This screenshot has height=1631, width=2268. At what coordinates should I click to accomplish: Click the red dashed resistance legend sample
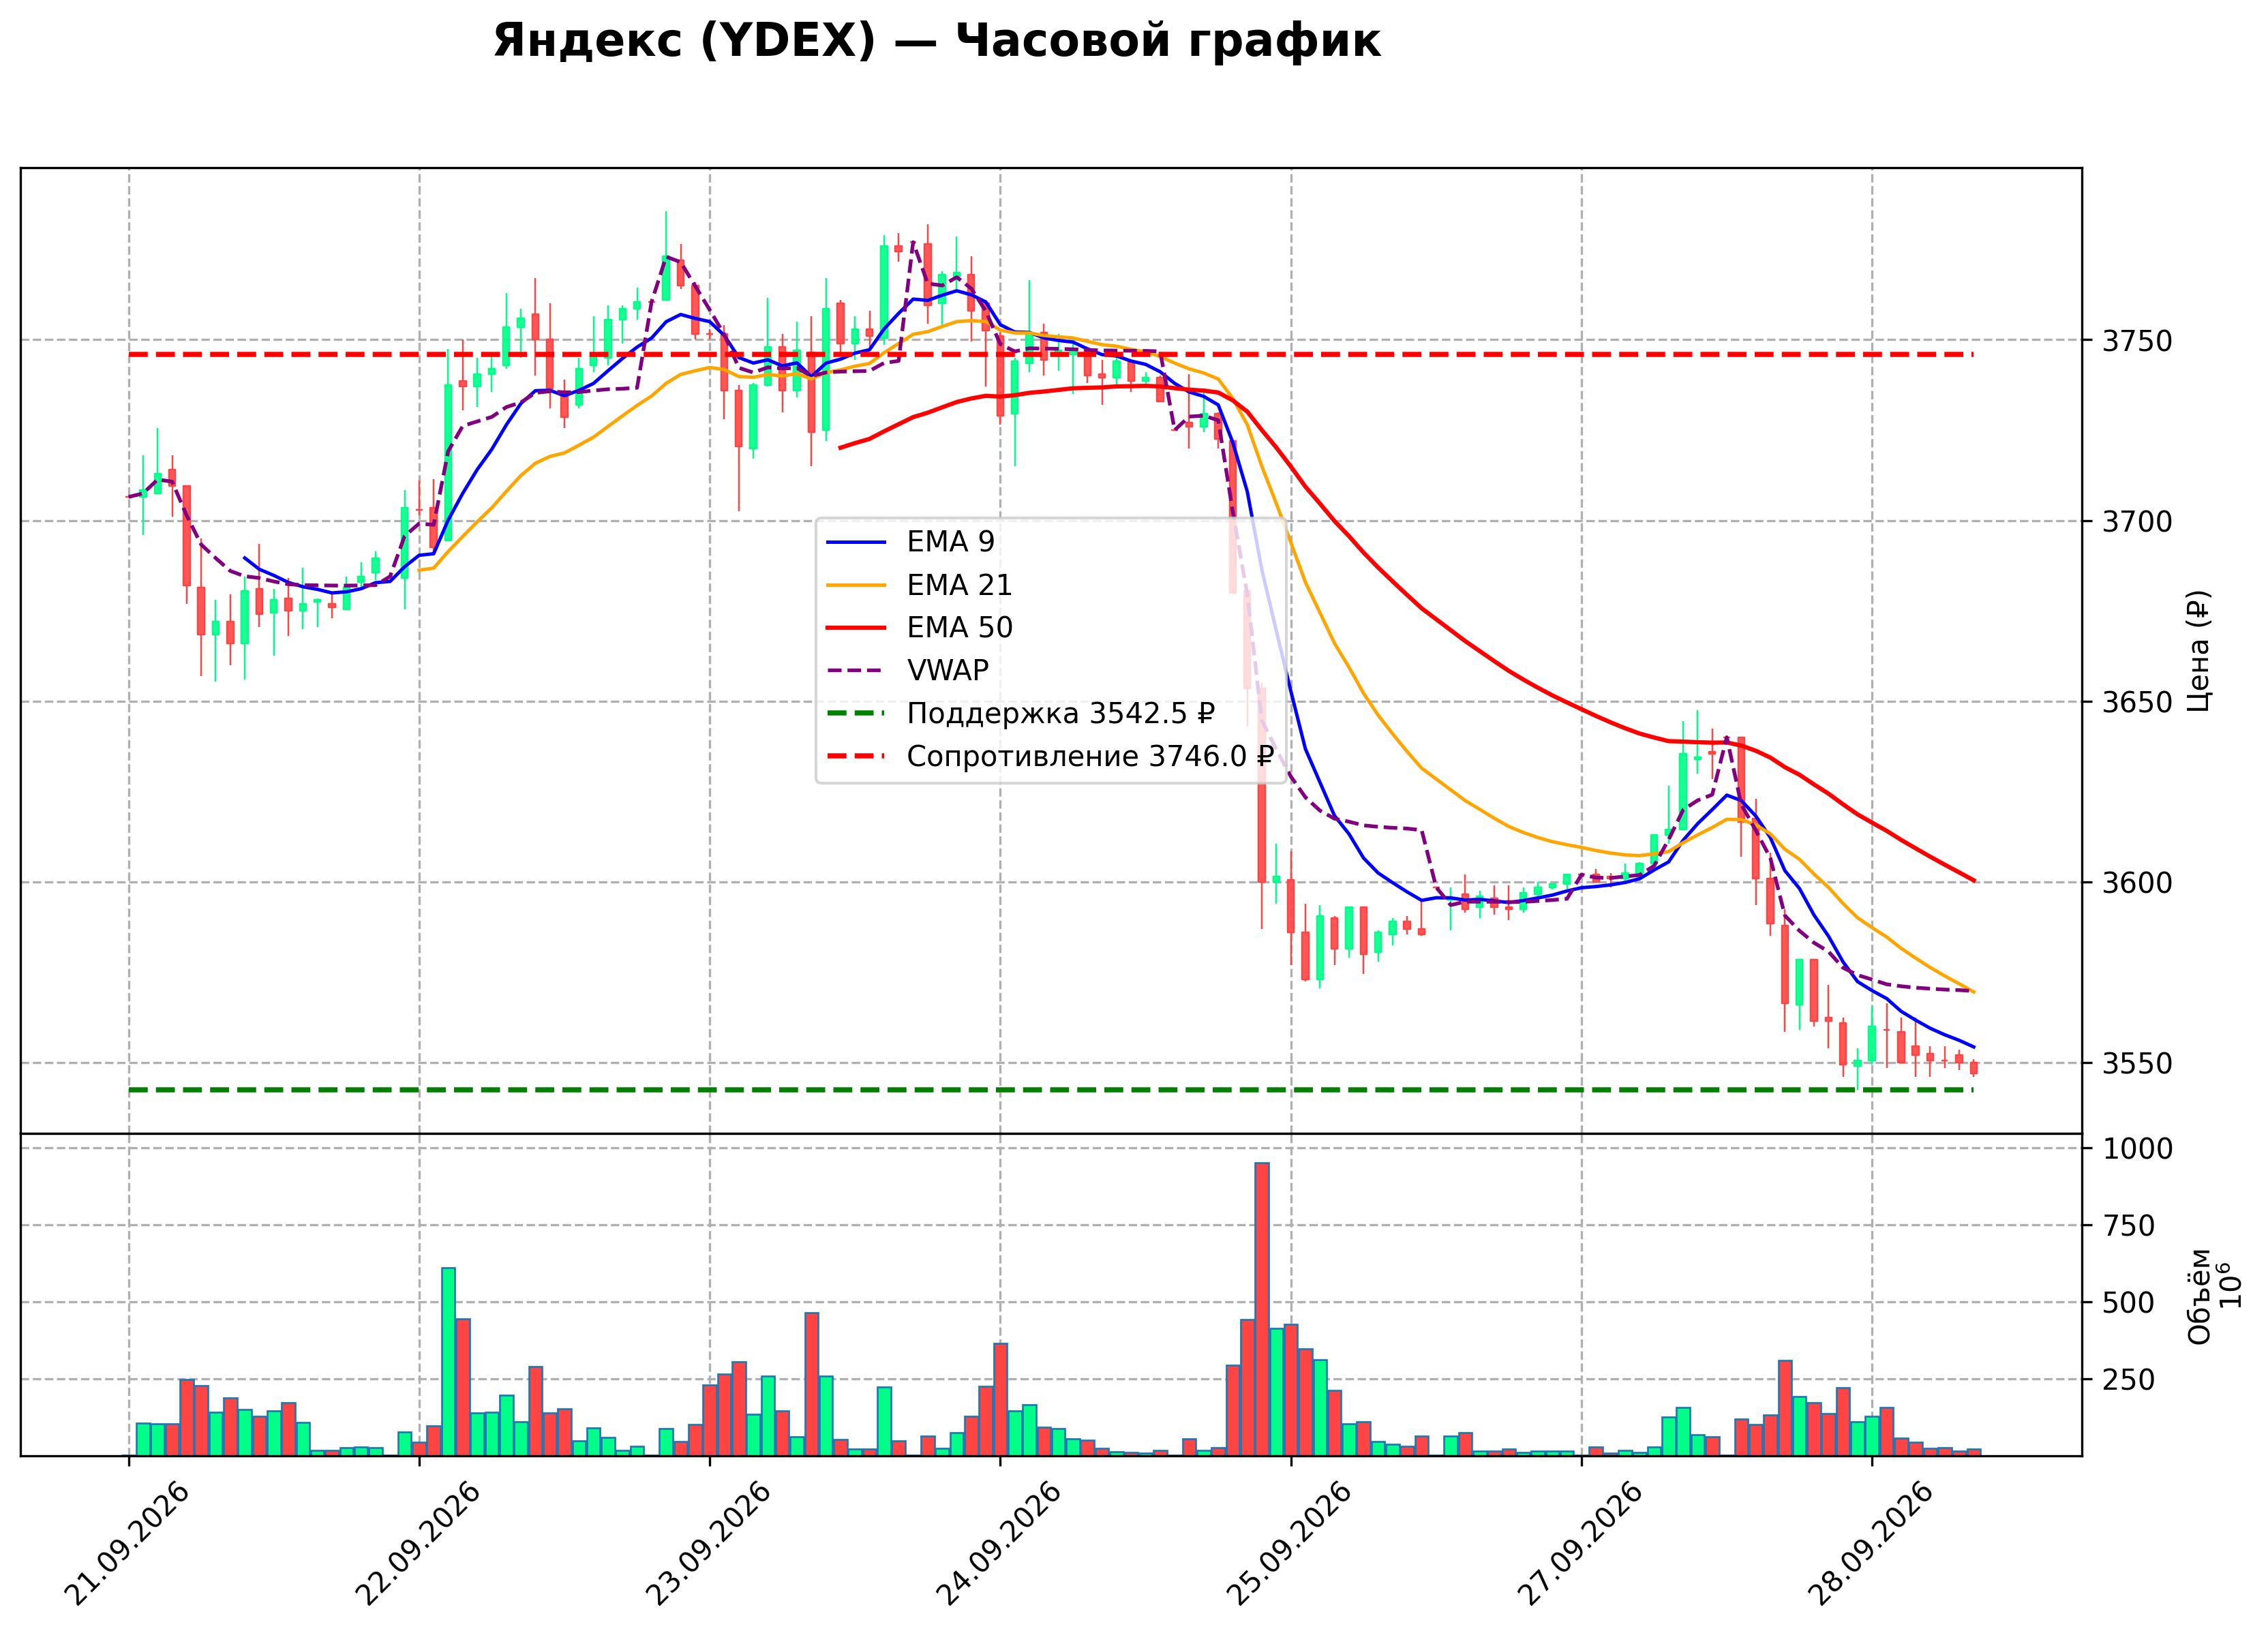(x=856, y=756)
